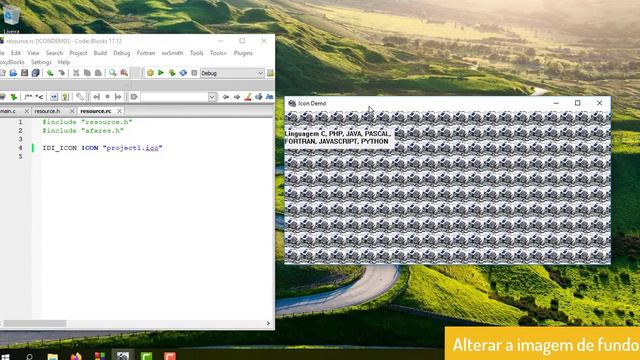640x360 pixels.
Task: Click the red highlight clear icon
Action: point(248,97)
